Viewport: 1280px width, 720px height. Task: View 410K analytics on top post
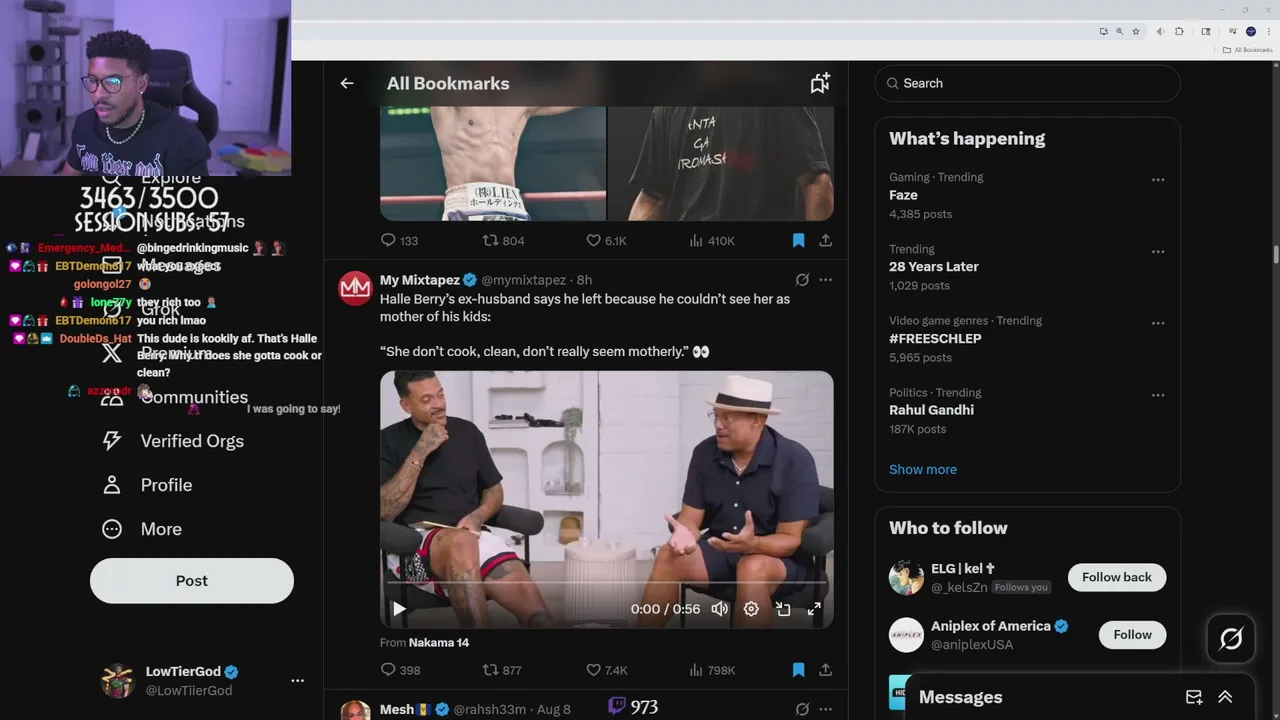click(x=712, y=240)
